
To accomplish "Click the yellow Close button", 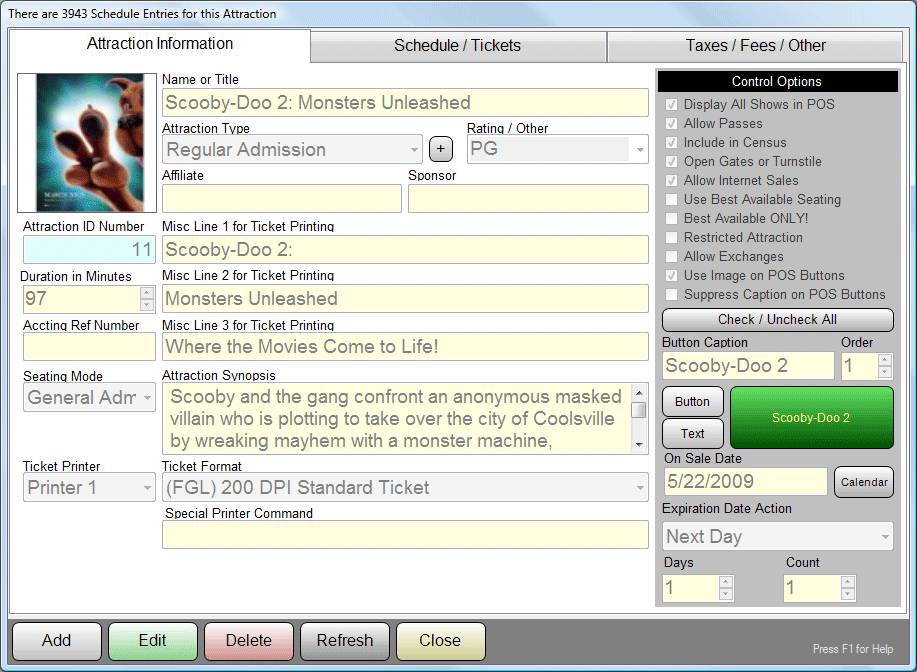I will pyautogui.click(x=440, y=641).
